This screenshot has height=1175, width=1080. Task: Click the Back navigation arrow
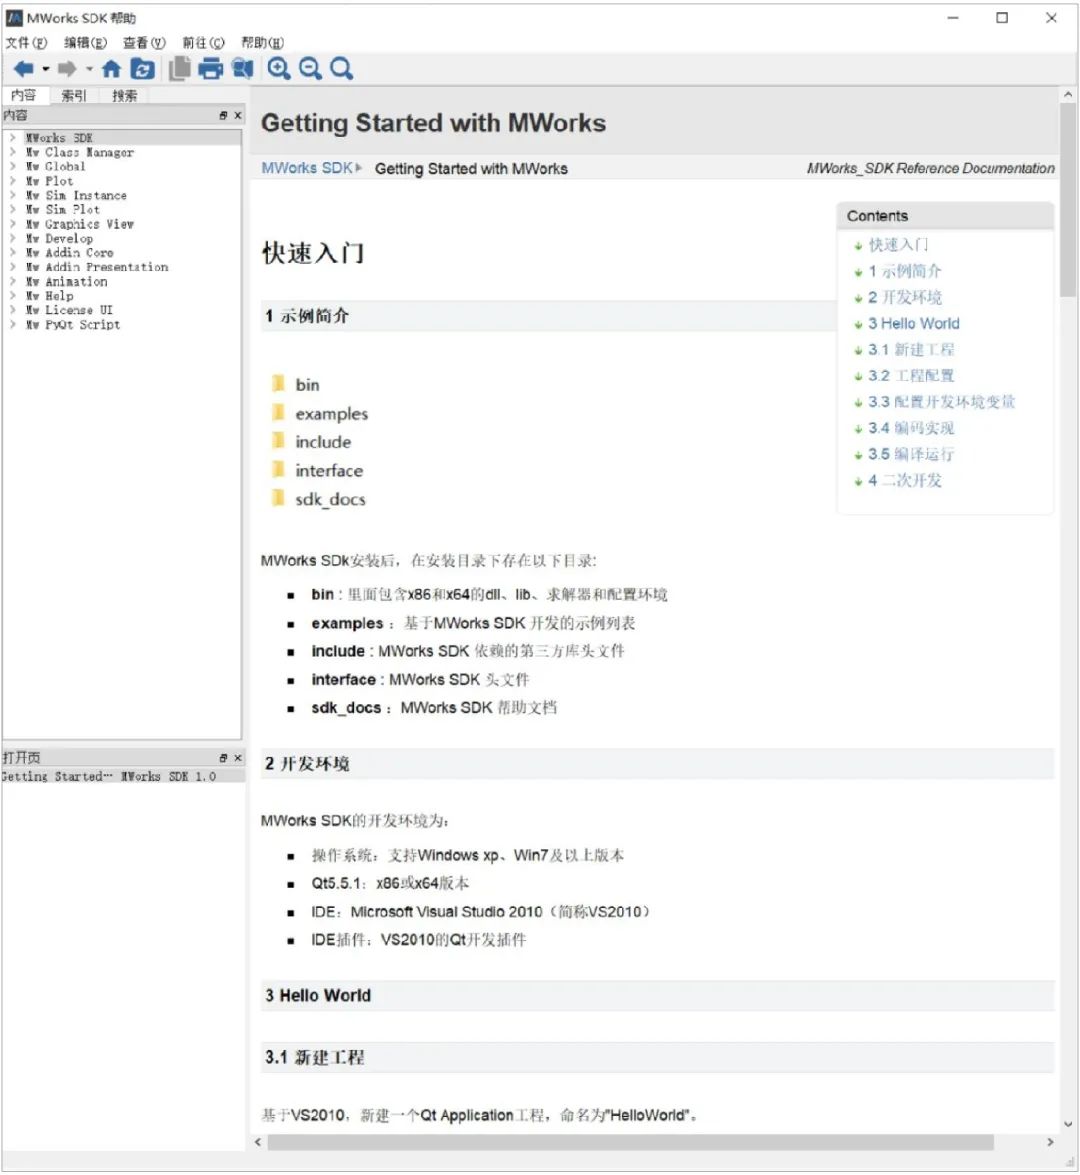pos(23,69)
